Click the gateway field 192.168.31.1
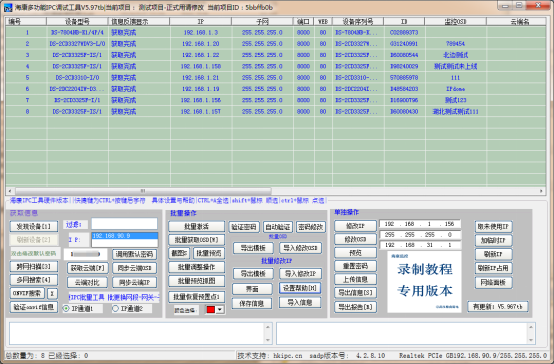This screenshot has height=364, width=554. point(420,245)
